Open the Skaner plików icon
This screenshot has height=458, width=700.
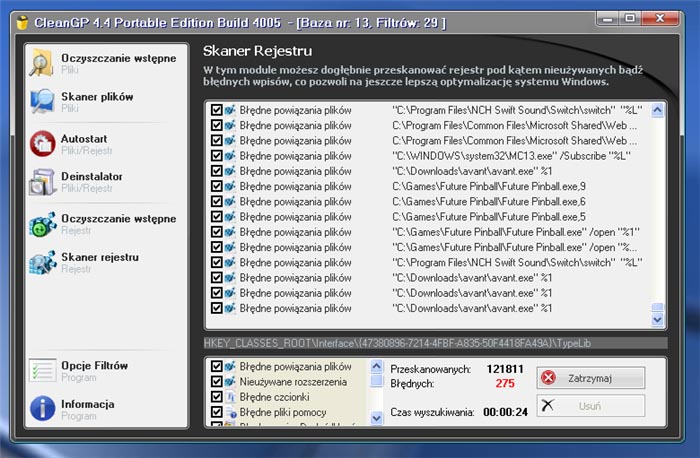pos(42,101)
